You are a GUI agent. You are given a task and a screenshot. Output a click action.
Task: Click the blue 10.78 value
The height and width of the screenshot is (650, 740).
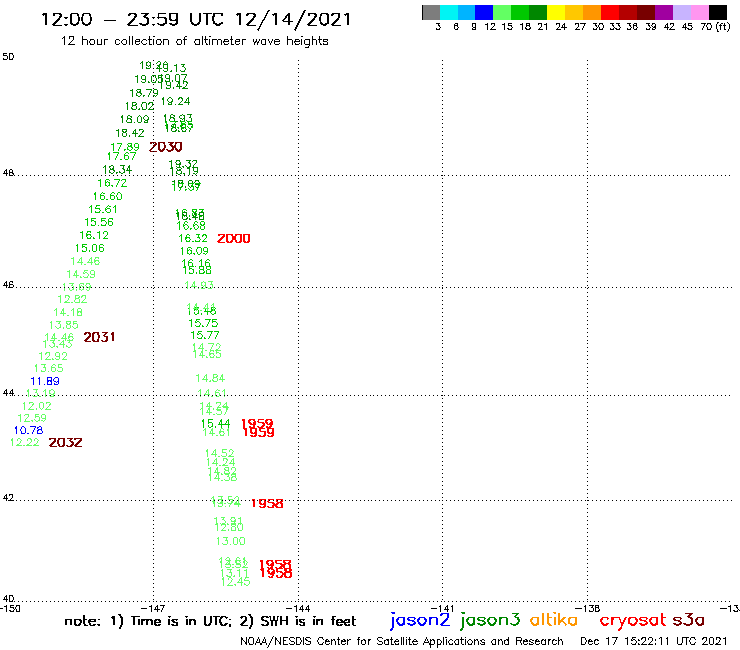coord(28,430)
